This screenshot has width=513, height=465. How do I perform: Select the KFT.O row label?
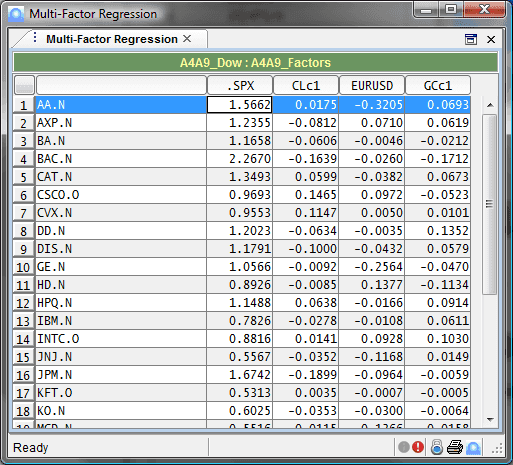click(x=121, y=393)
